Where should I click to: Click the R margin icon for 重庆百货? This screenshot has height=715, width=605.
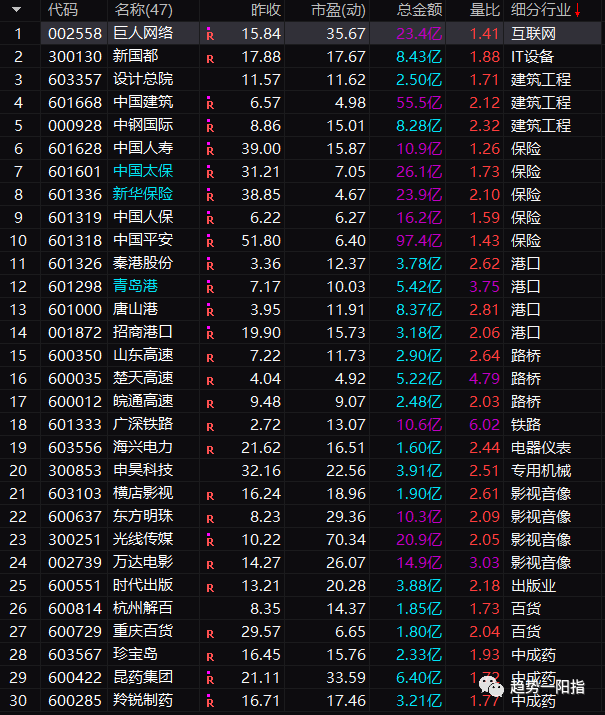click(210, 634)
